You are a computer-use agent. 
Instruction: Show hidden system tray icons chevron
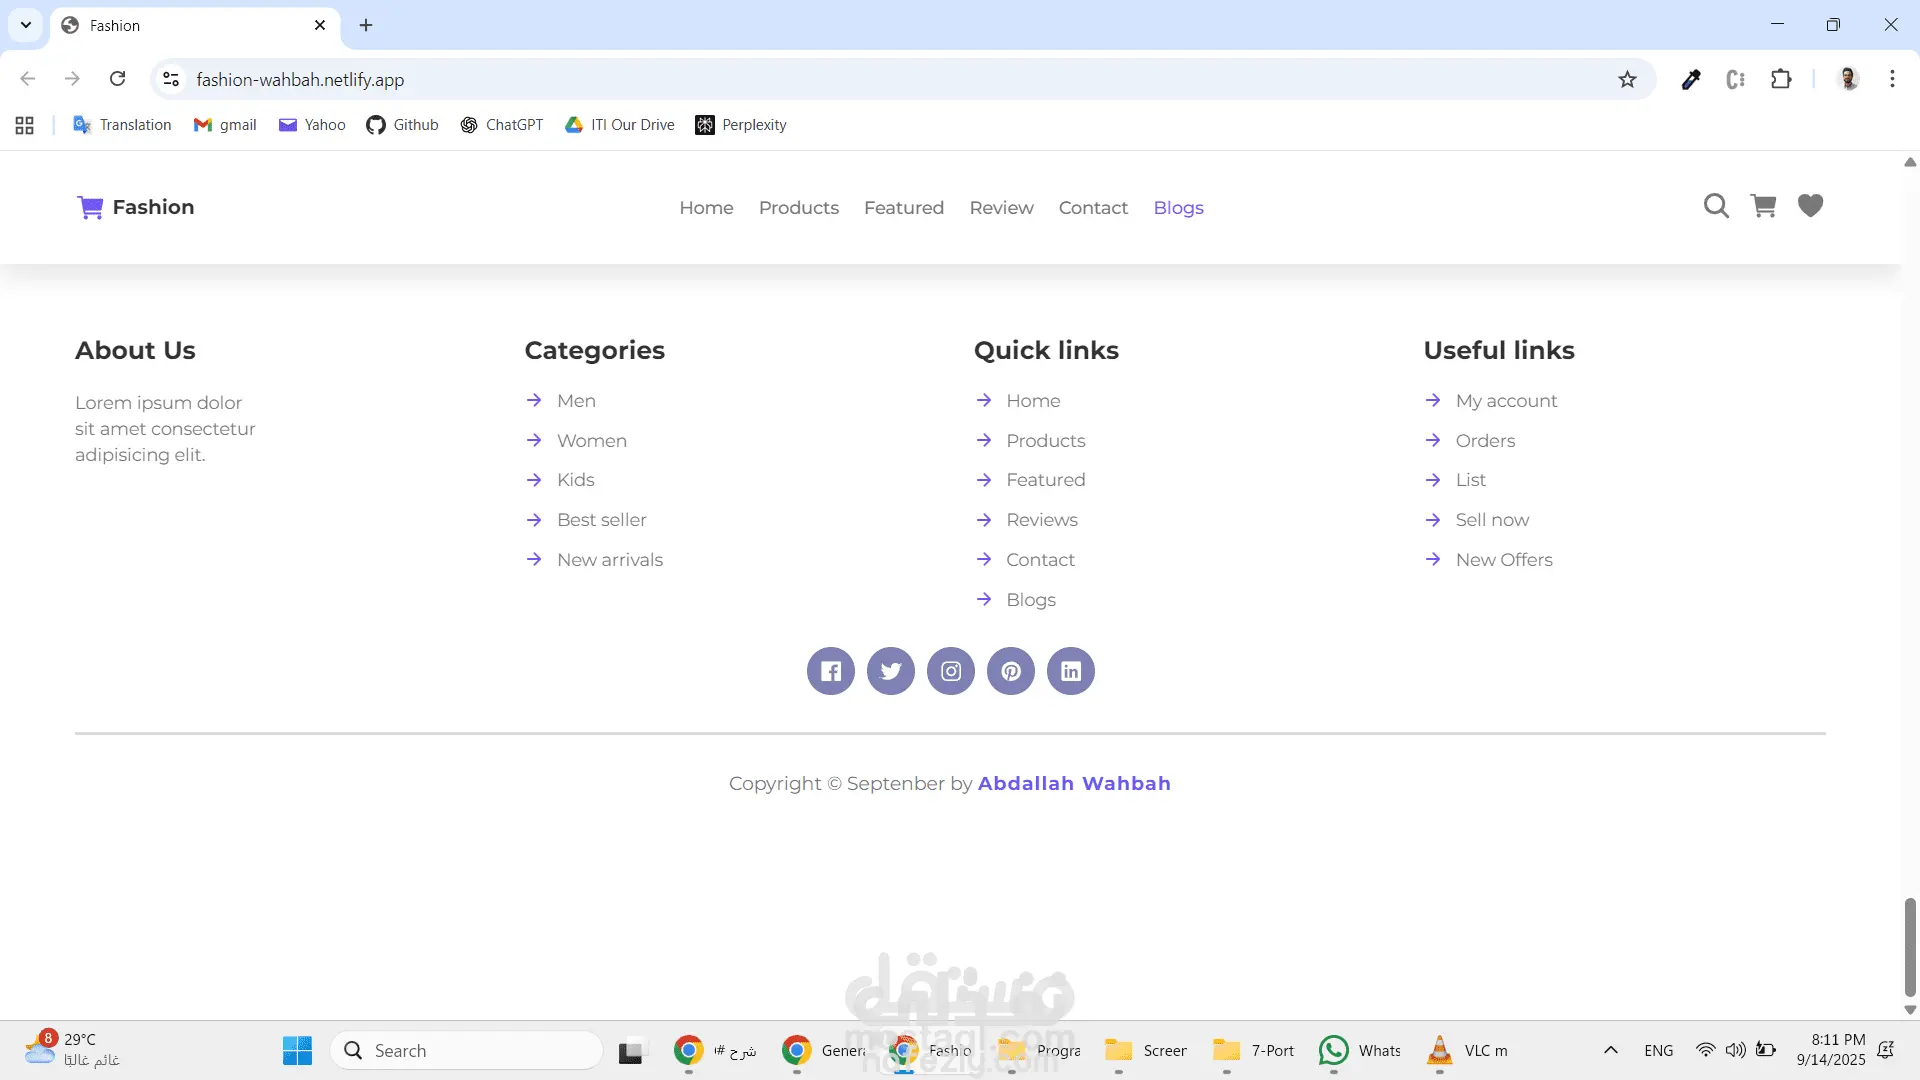coord(1610,1050)
